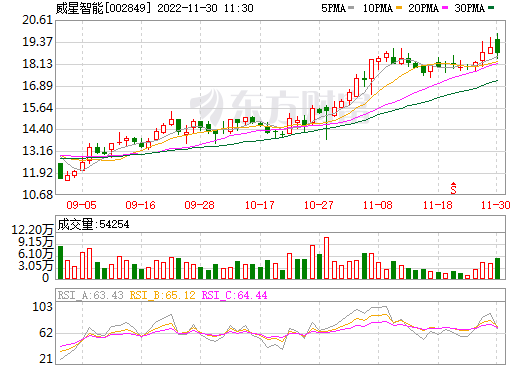Click the 成交量:54254 volume label
This screenshot has height=365, width=520.
(93, 224)
